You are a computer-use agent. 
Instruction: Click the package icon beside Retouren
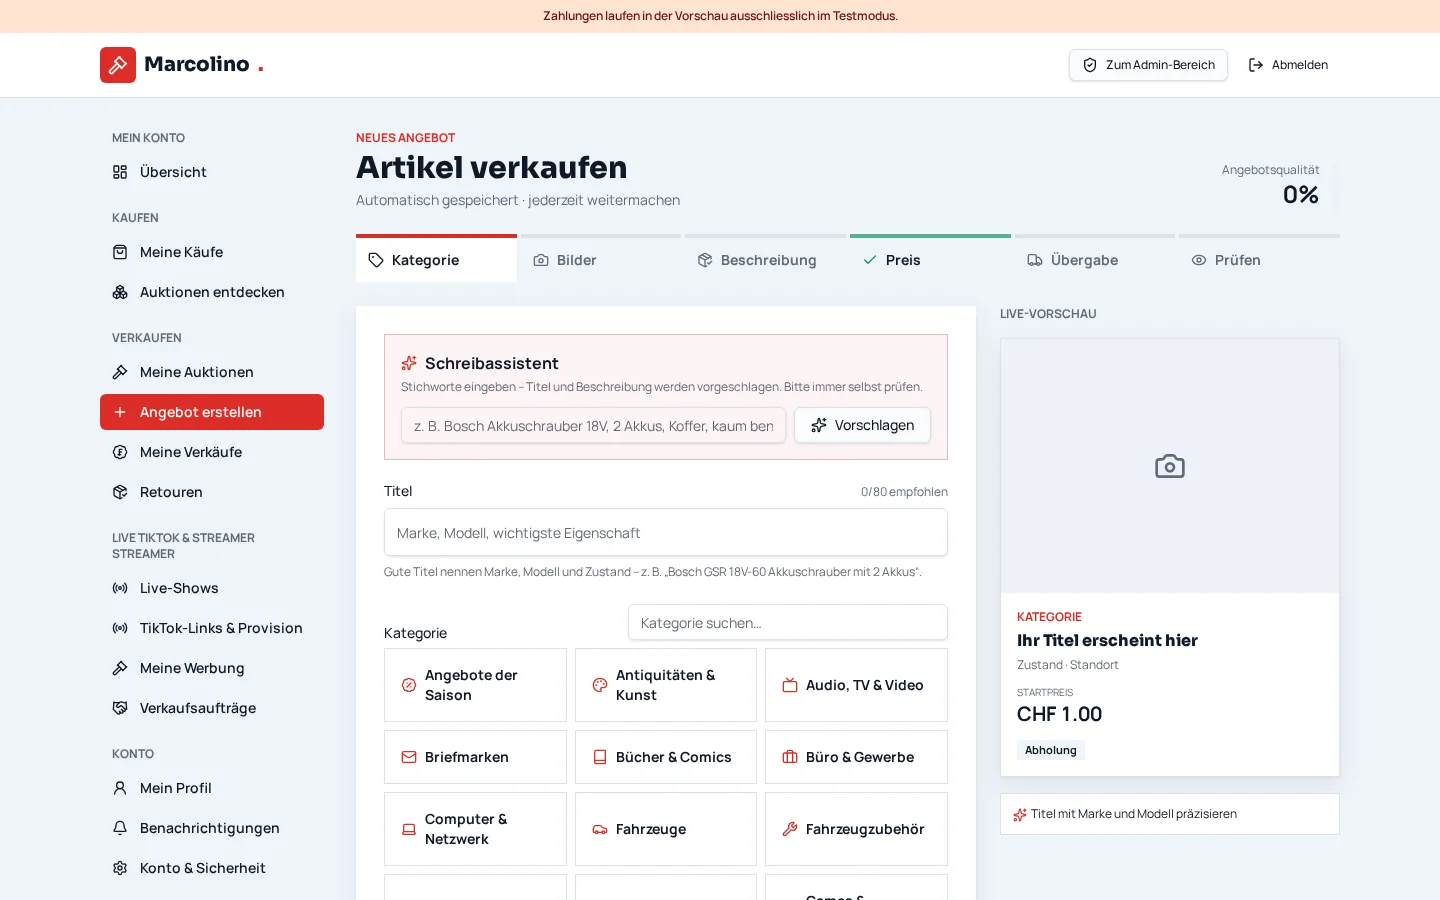point(120,492)
